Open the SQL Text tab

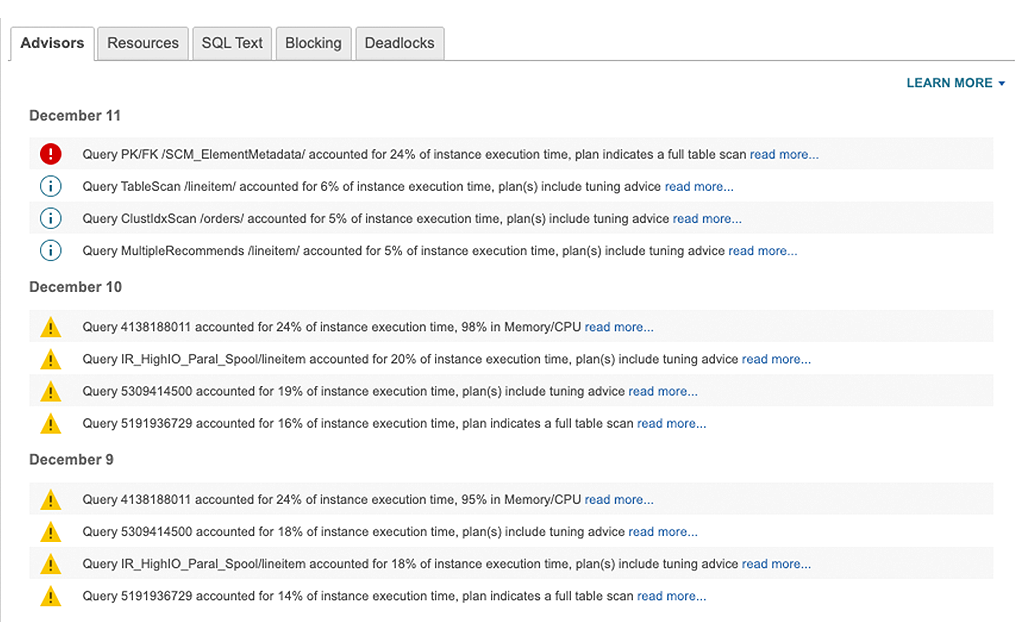click(x=232, y=43)
